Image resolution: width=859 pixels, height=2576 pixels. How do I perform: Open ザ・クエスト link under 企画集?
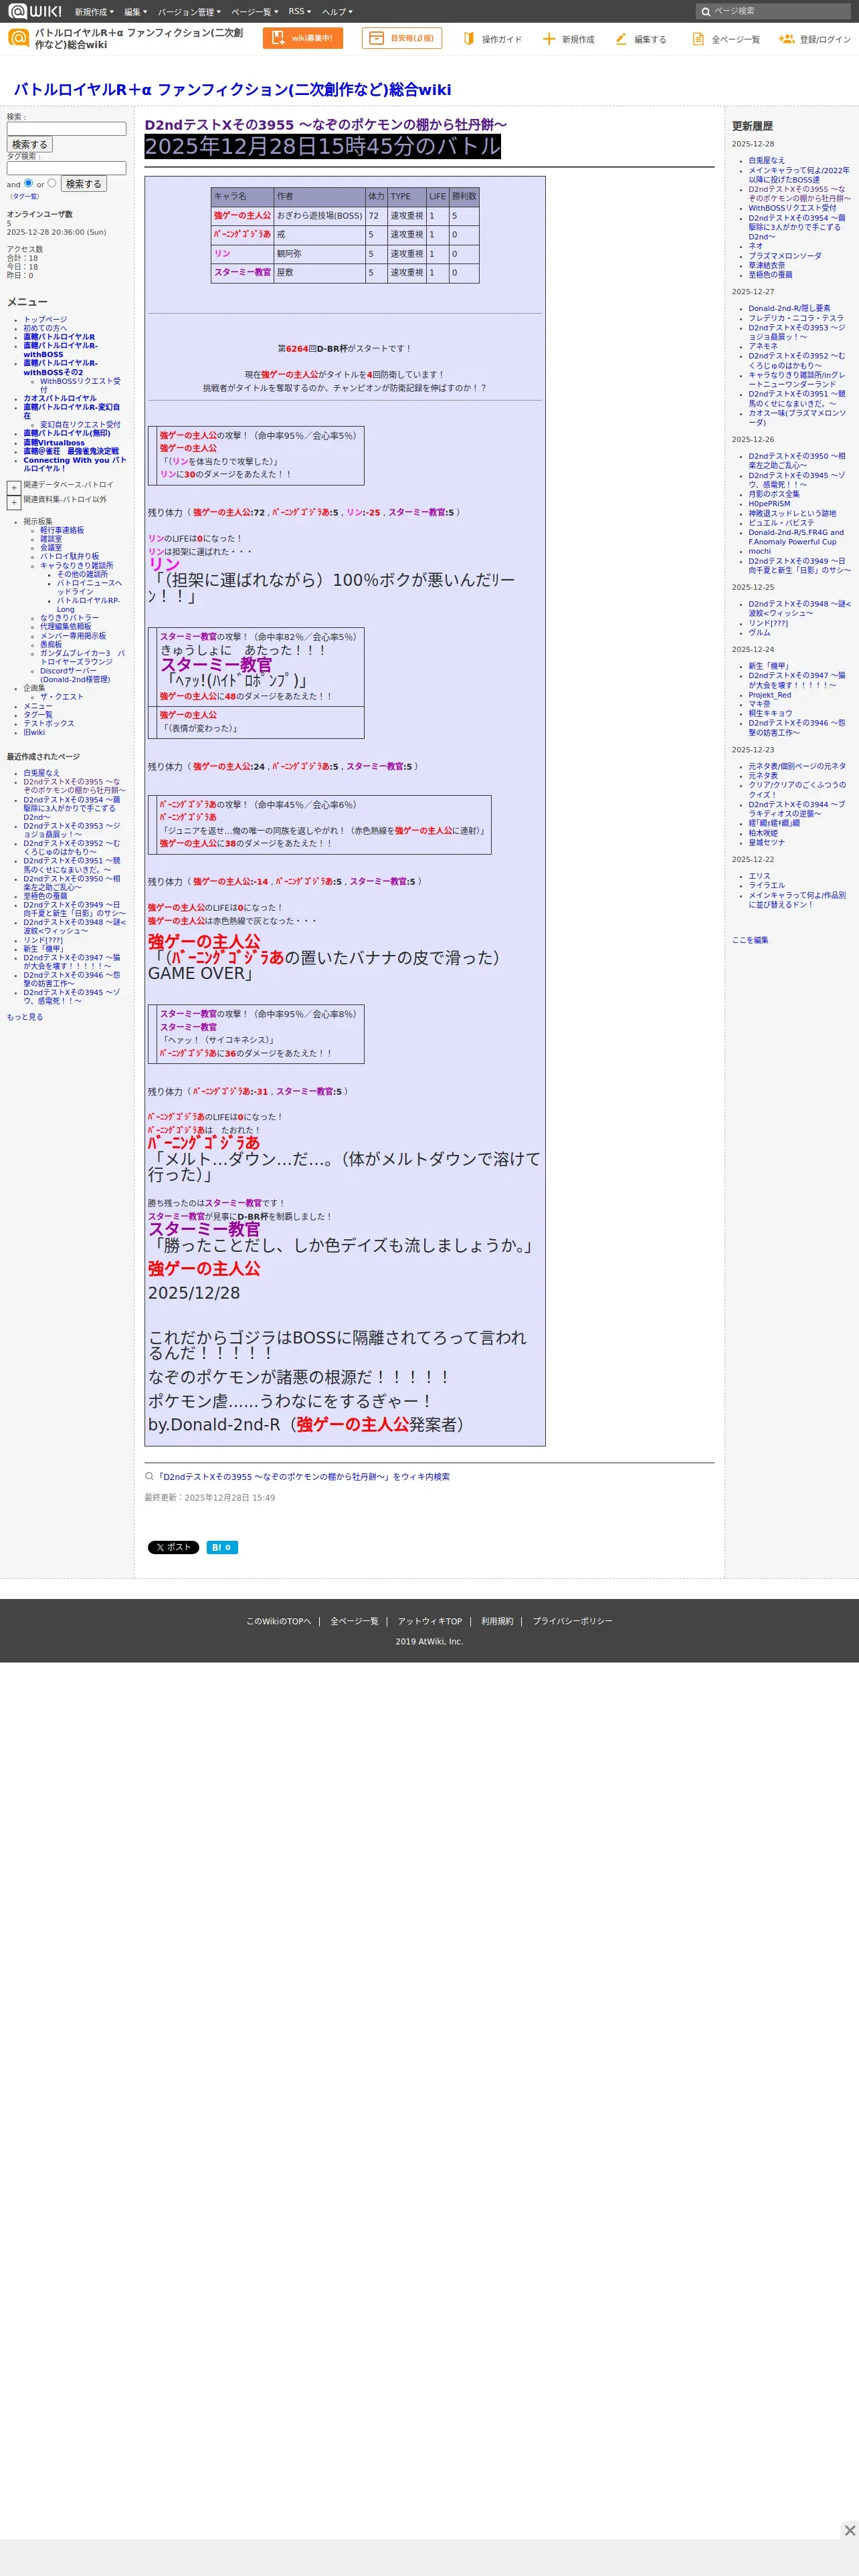(x=62, y=696)
